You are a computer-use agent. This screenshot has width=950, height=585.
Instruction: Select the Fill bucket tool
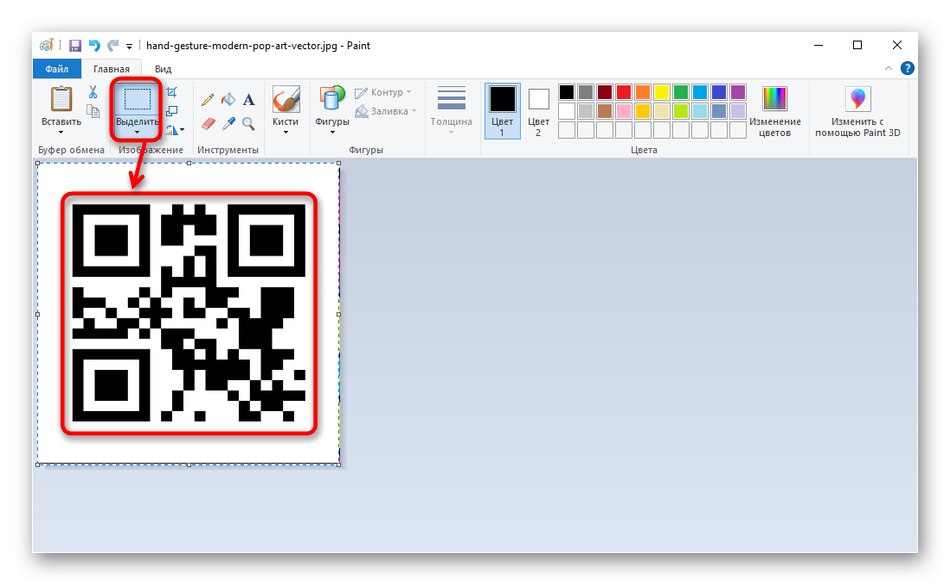point(228,99)
